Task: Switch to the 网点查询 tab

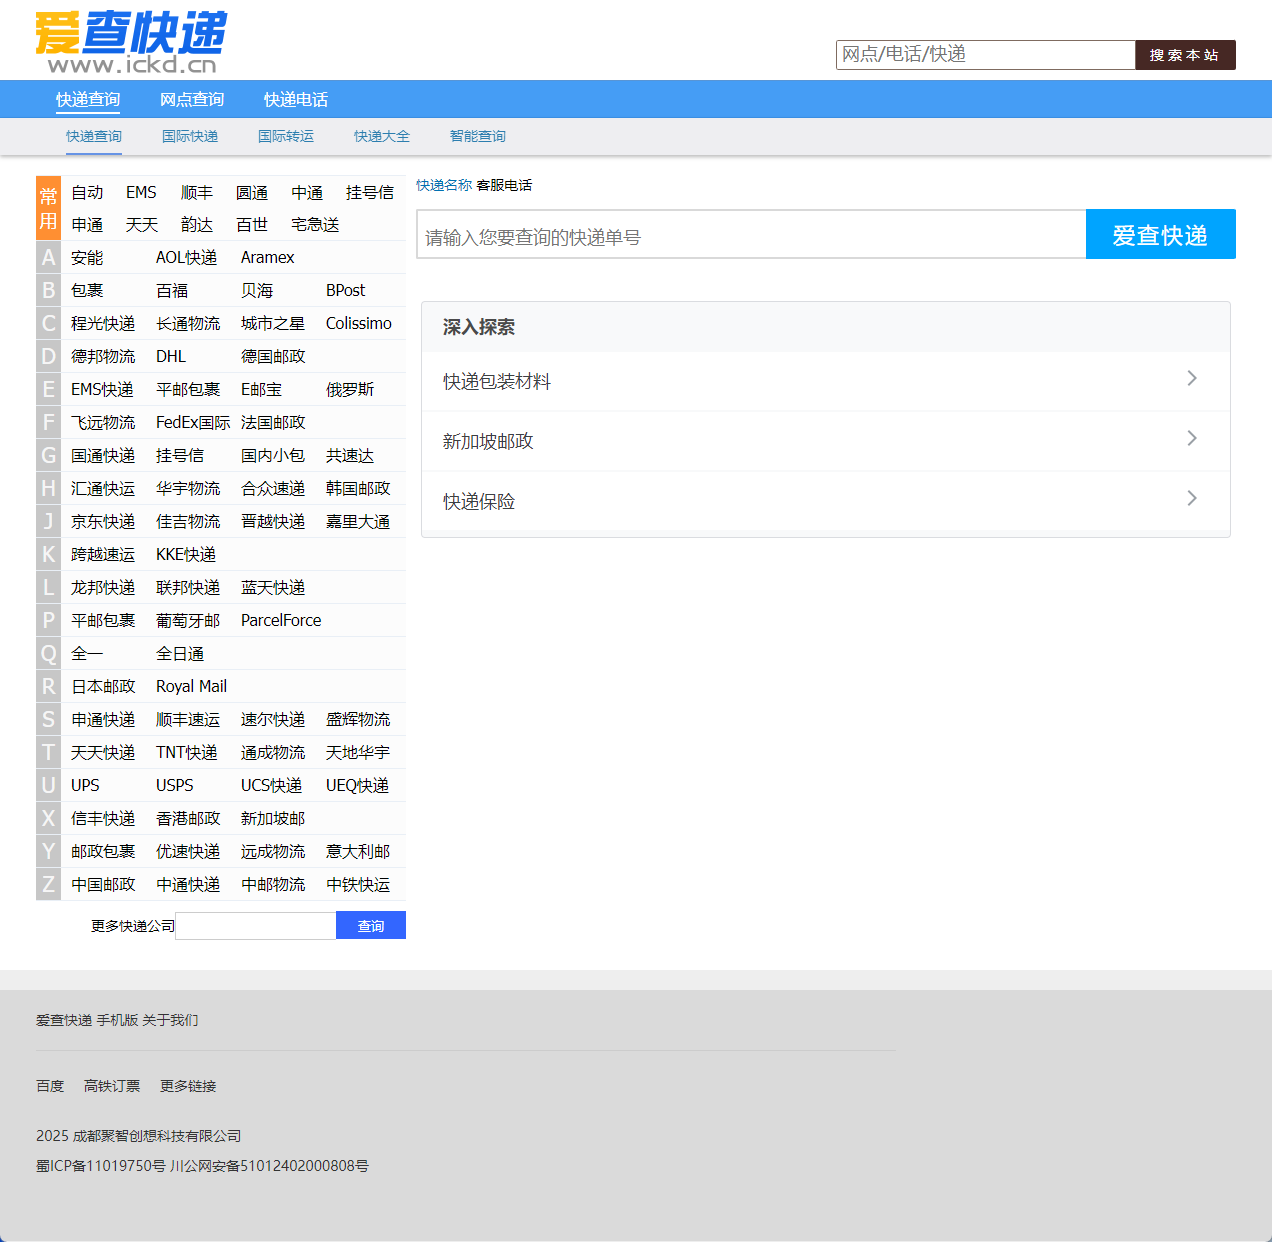Action: 191,99
